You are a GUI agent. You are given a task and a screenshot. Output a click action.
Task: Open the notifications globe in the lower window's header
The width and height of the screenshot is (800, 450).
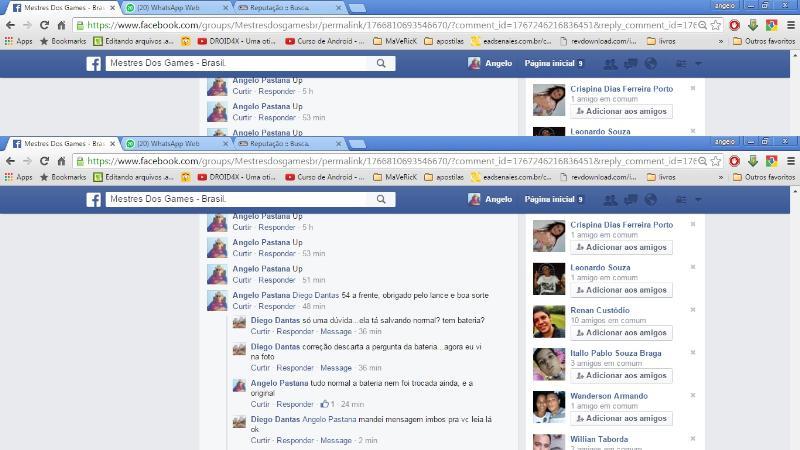pos(651,200)
